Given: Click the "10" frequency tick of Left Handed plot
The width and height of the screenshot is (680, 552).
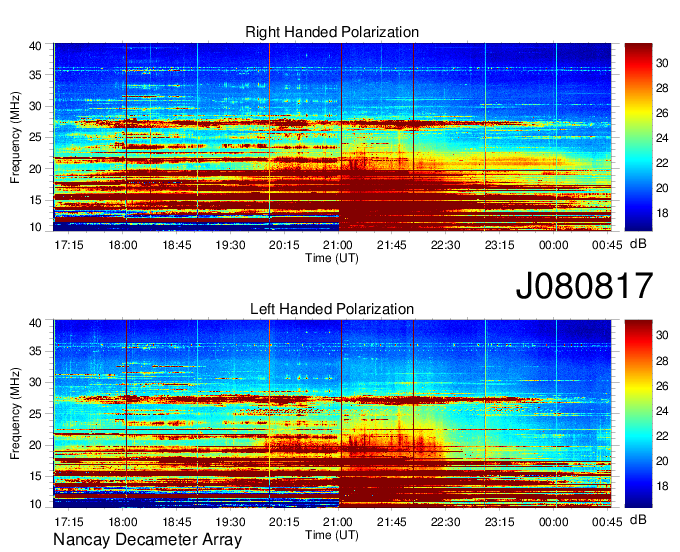Looking at the screenshot, I should coord(35,504).
